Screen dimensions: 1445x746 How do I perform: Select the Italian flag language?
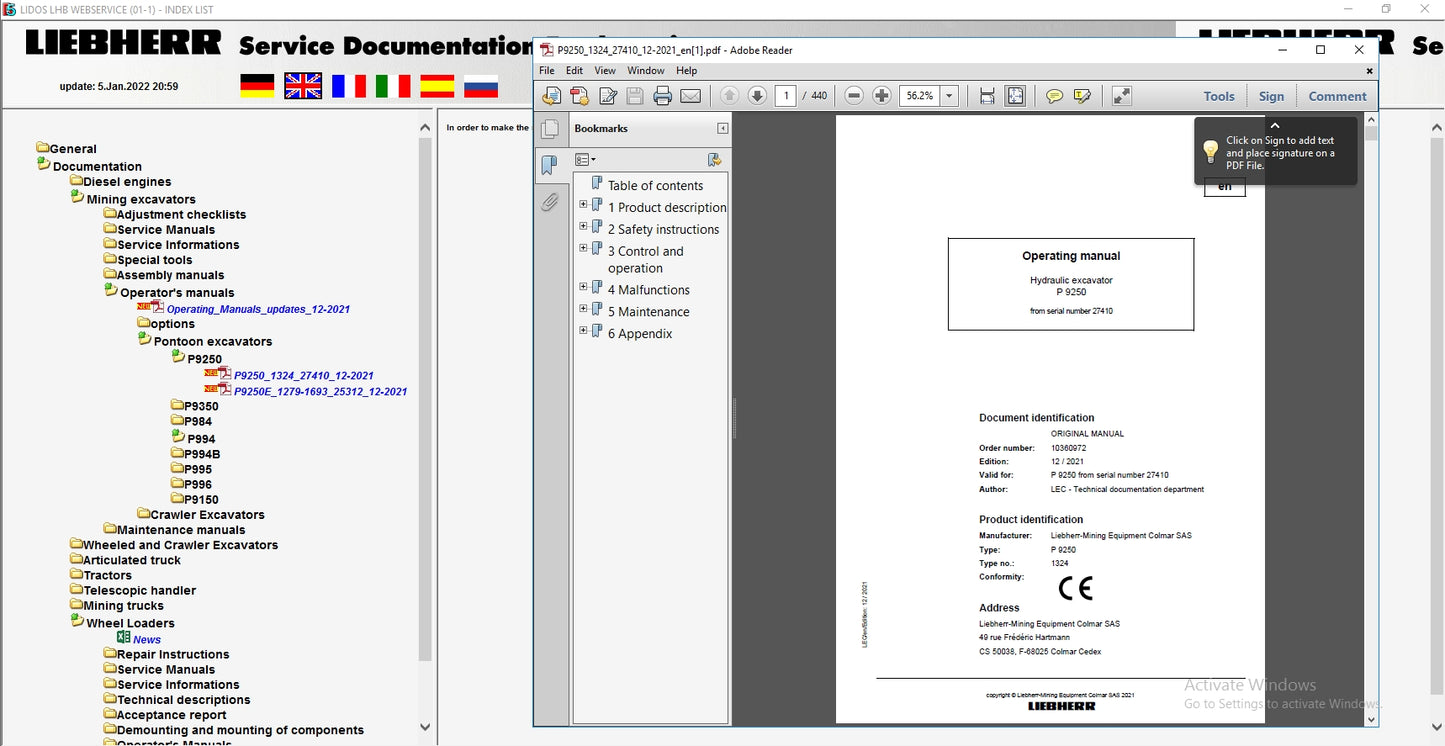(x=393, y=86)
